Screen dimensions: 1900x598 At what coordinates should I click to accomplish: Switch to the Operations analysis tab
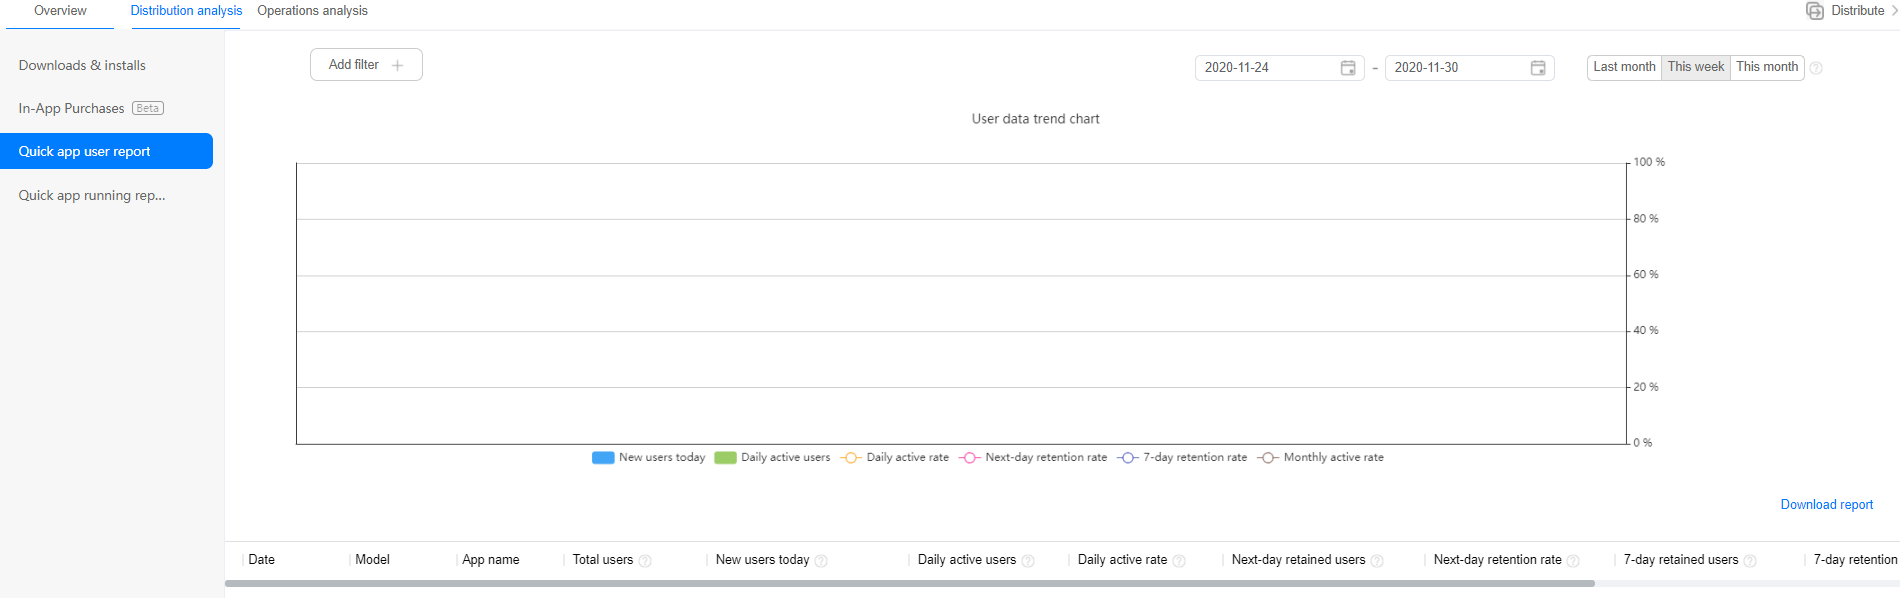(x=312, y=11)
